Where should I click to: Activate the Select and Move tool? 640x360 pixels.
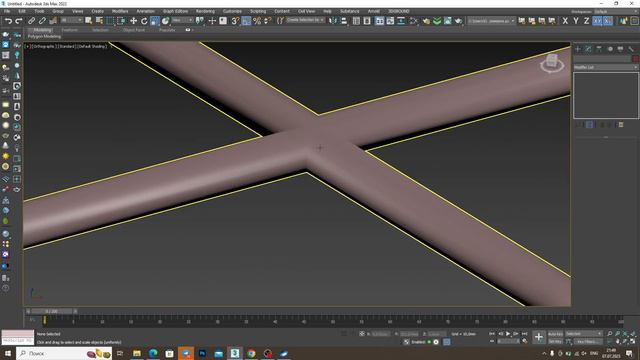coord(133,21)
